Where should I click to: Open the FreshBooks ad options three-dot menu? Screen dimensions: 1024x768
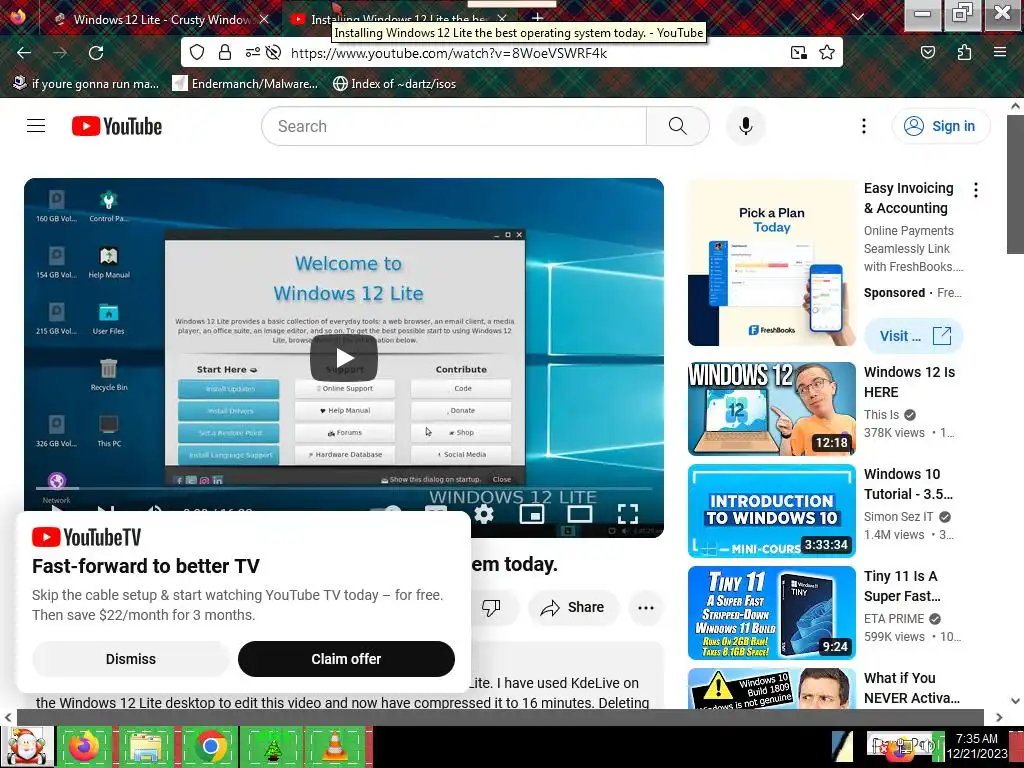[x=976, y=190]
